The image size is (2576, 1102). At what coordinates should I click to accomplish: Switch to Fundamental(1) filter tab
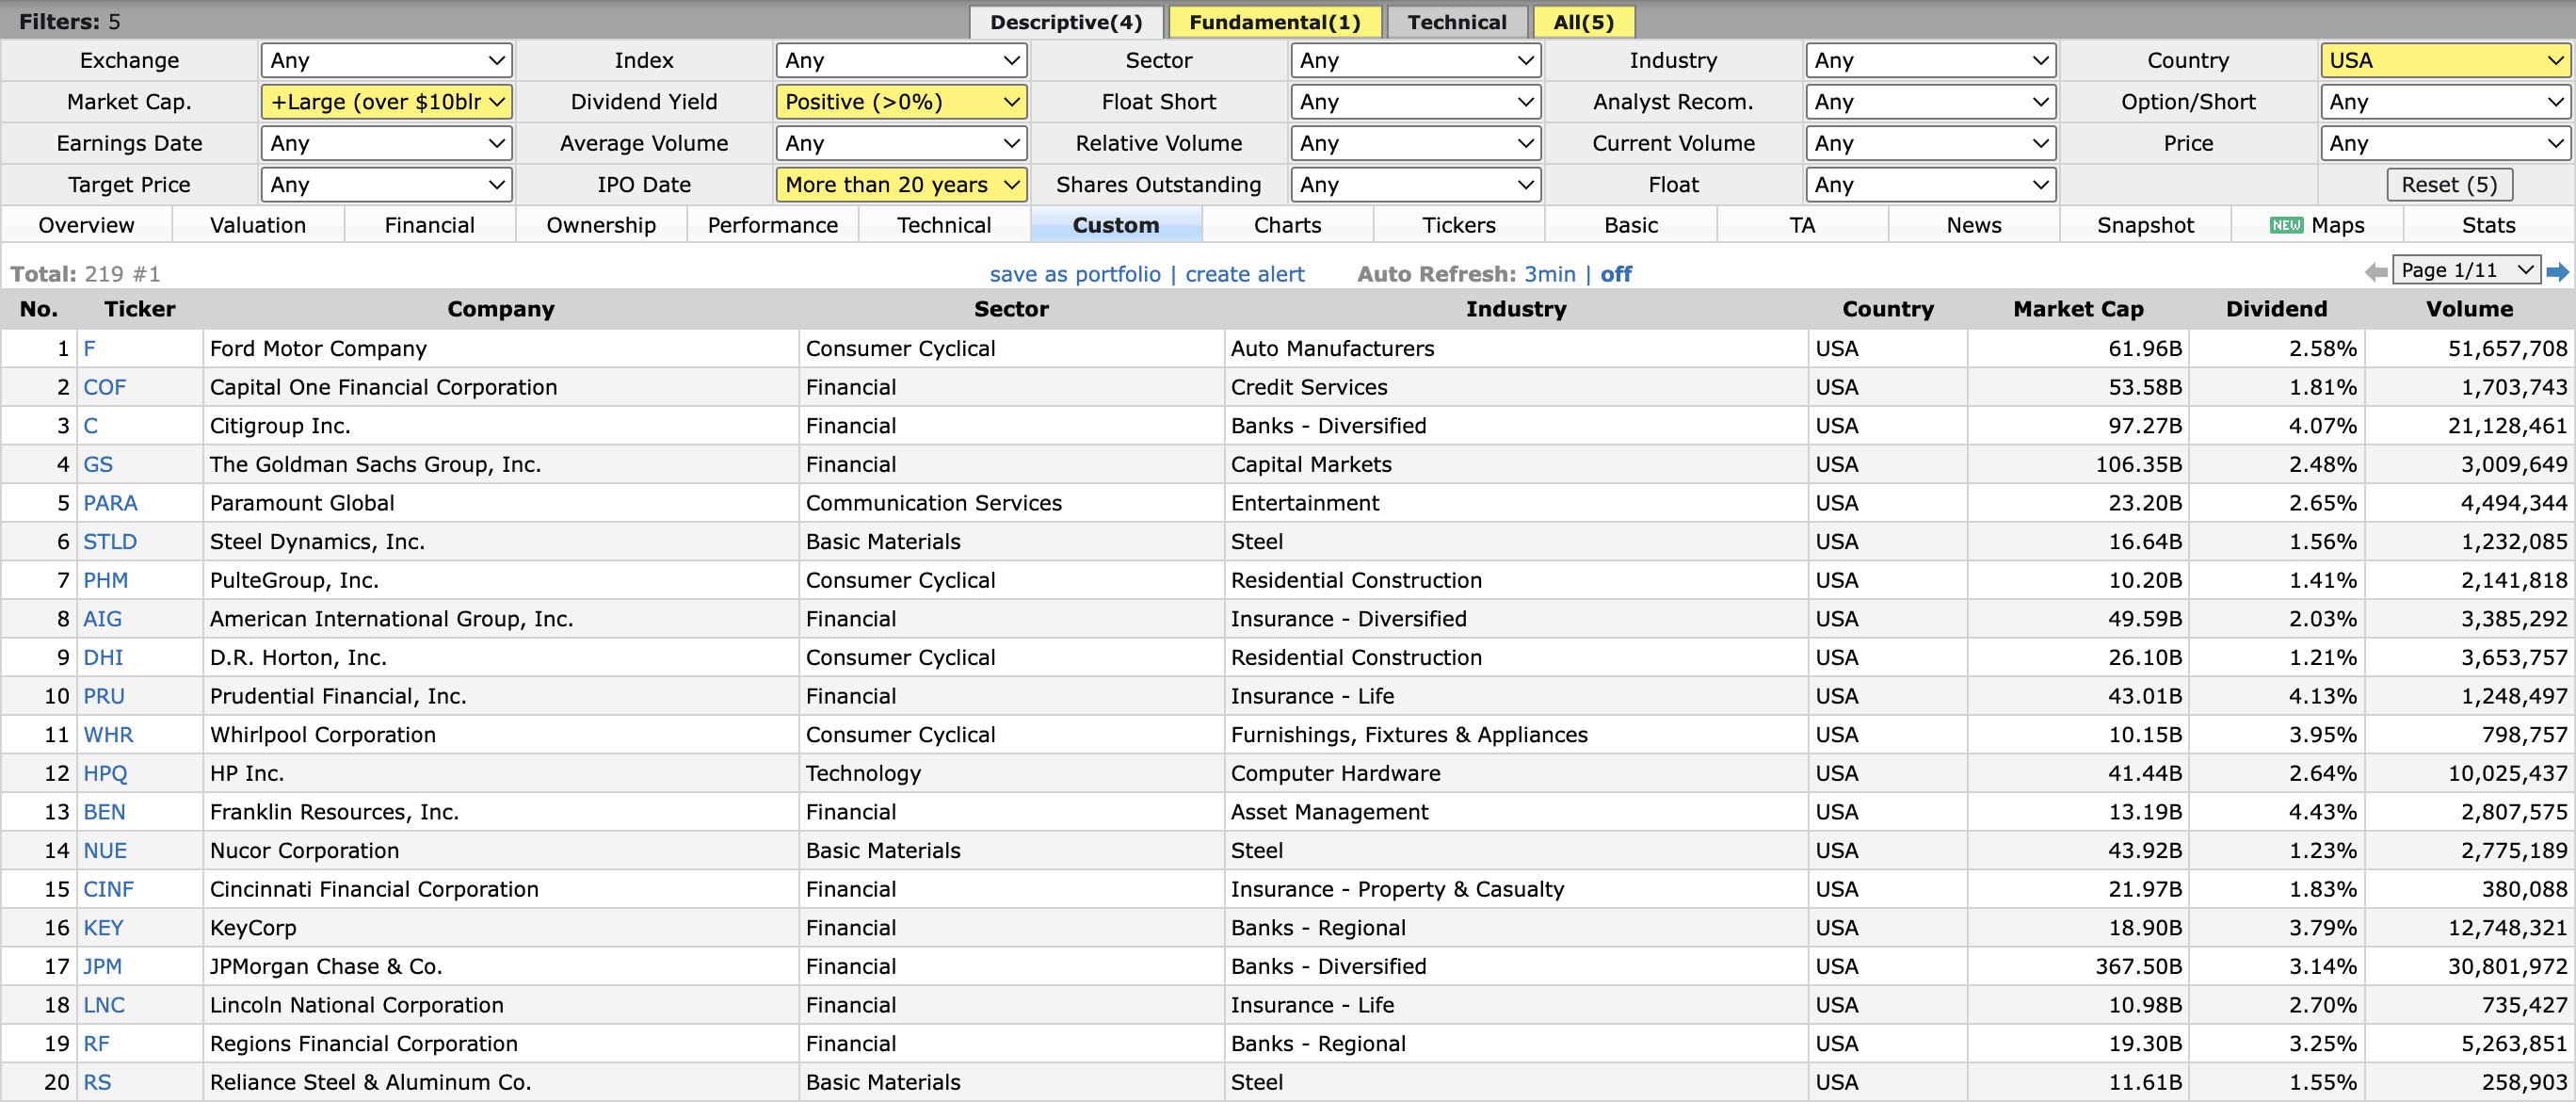click(1275, 22)
